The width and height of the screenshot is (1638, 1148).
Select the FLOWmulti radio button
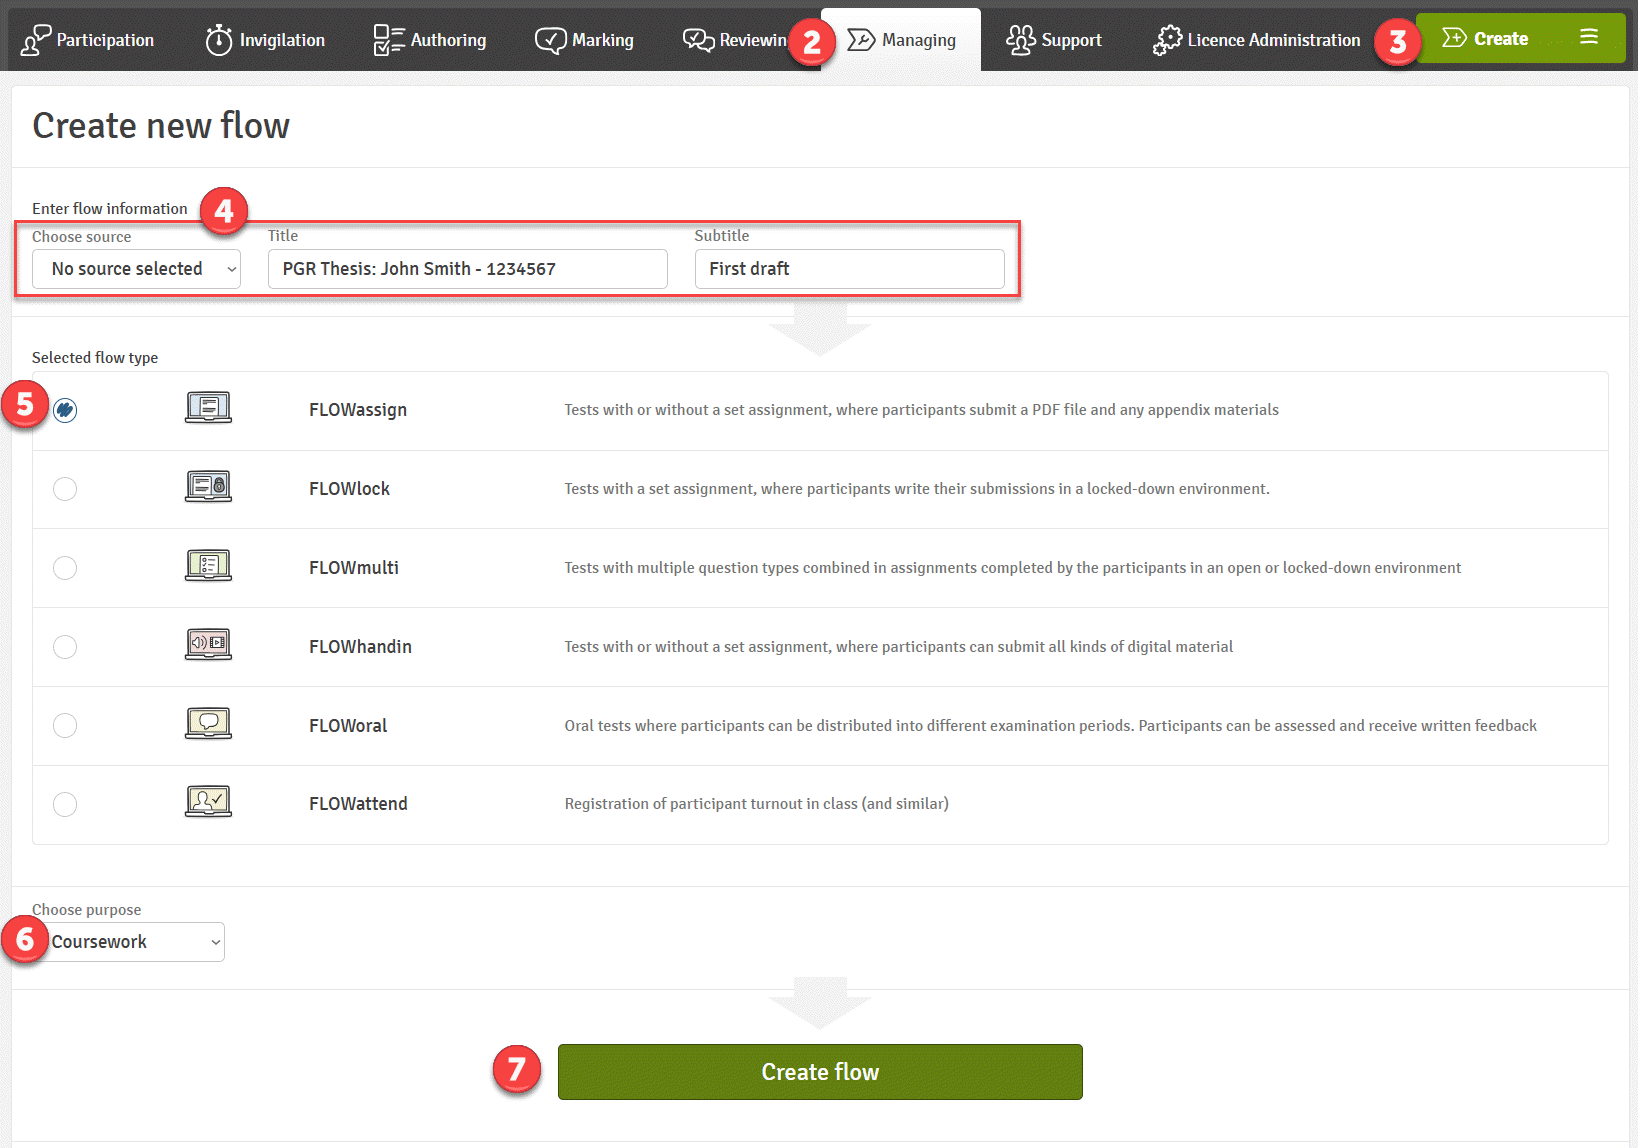(x=65, y=568)
